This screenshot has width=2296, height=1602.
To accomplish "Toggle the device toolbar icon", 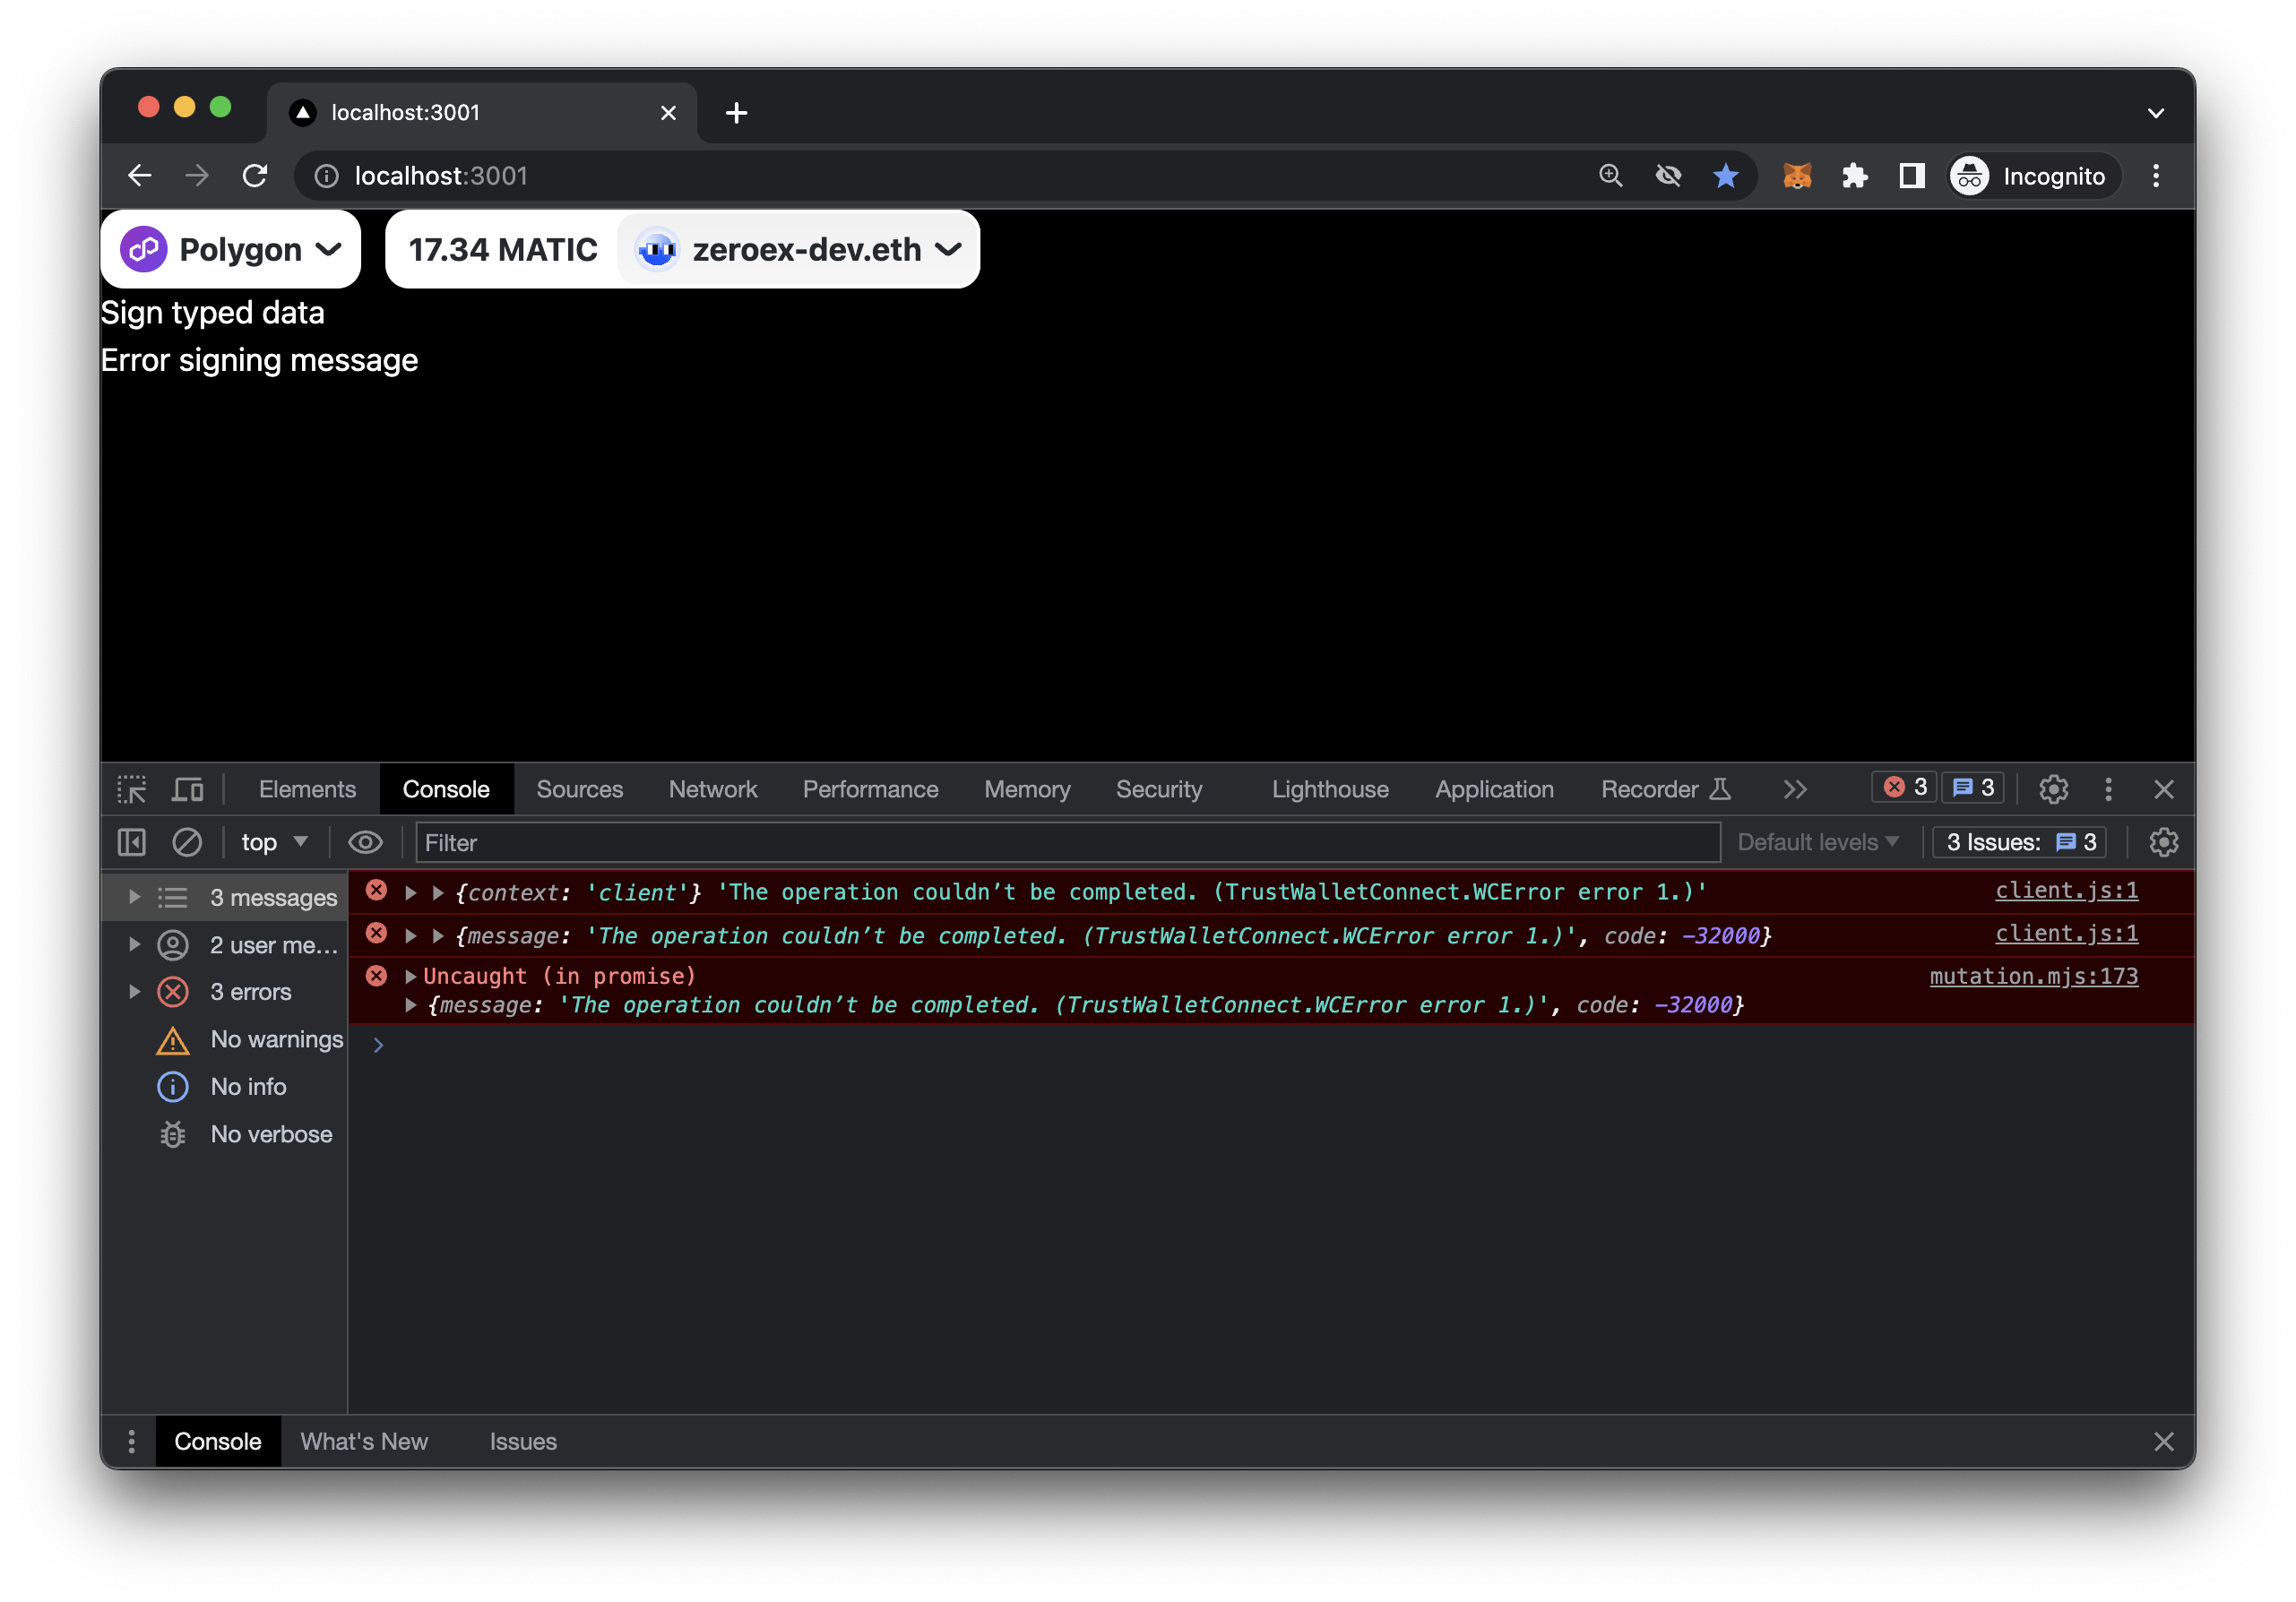I will (188, 790).
